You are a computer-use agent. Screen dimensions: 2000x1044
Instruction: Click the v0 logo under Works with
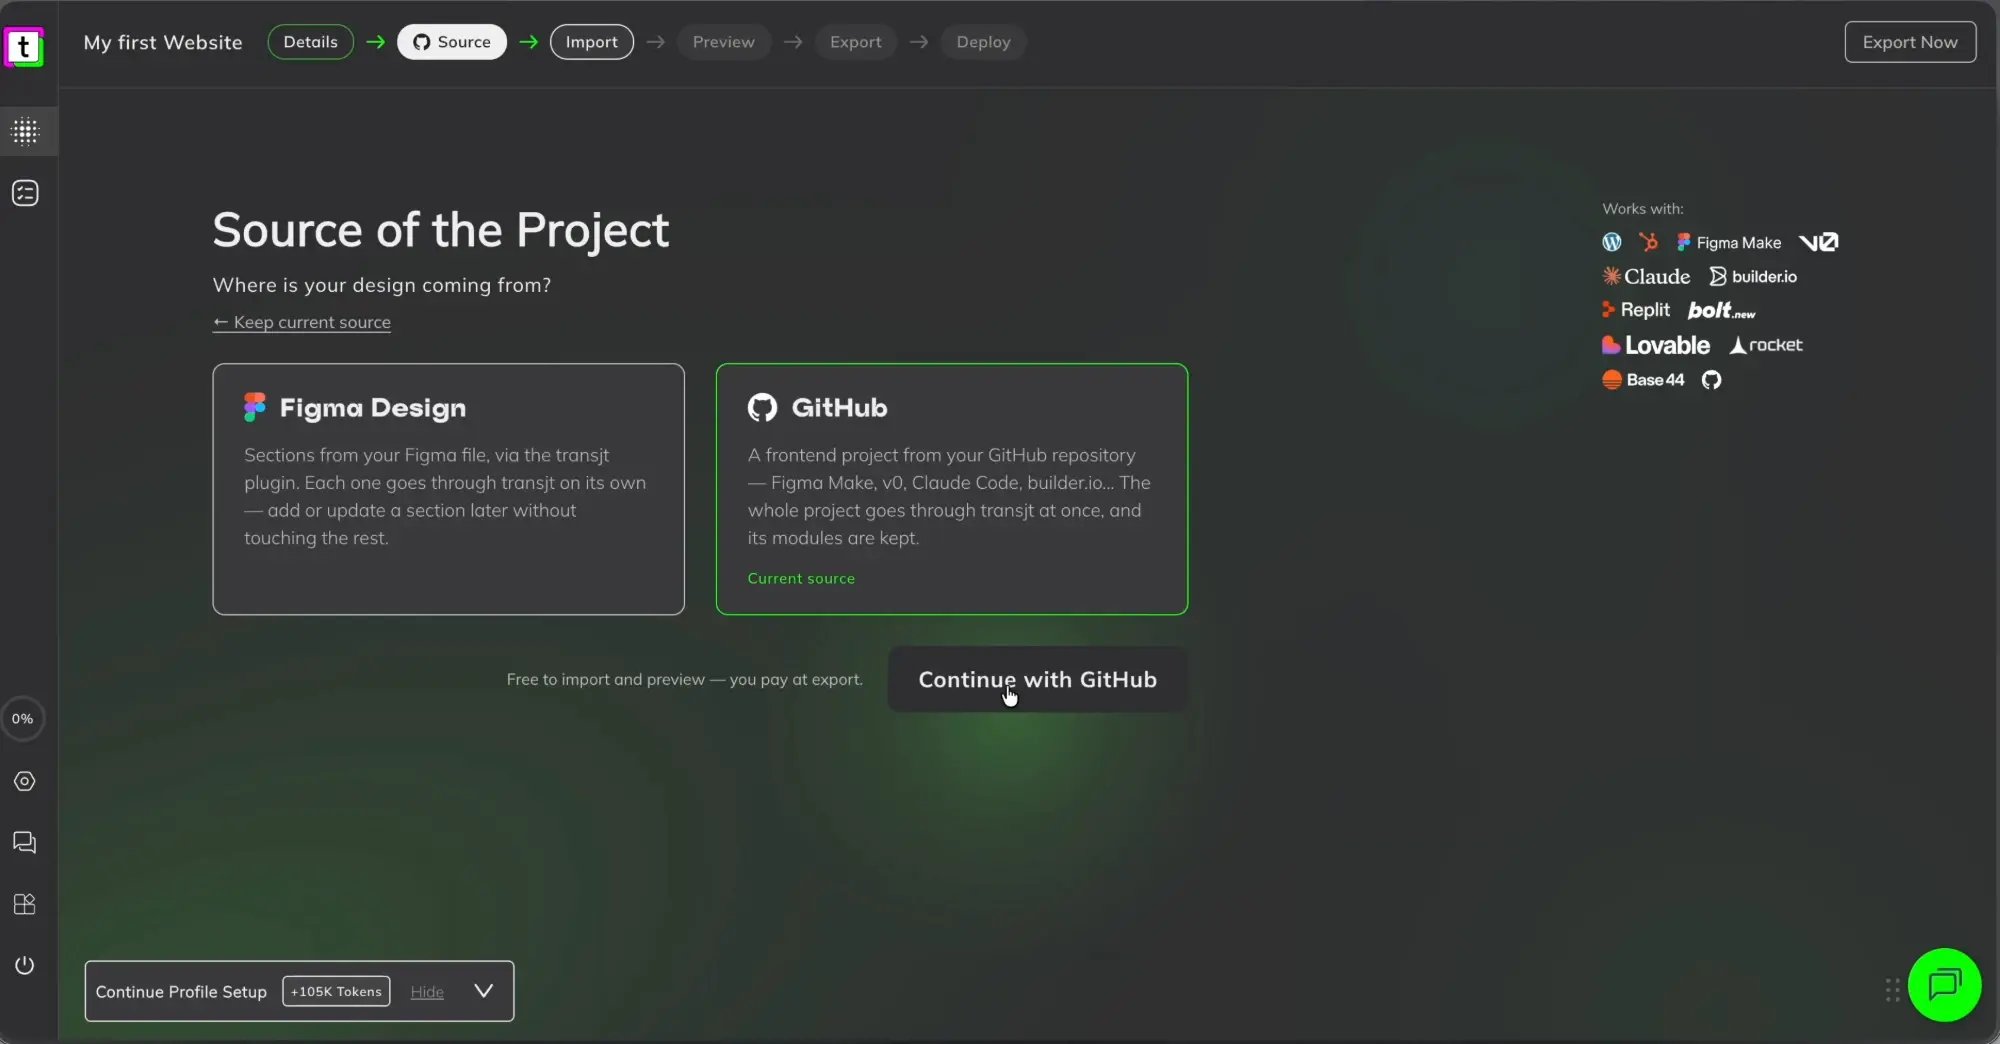pos(1818,242)
